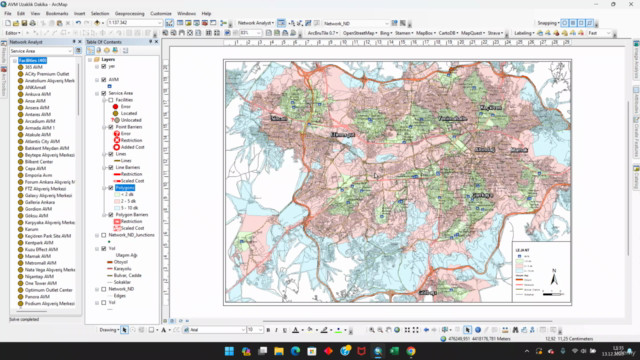Collapse the Facilities (40) tree node
This screenshot has height=360, width=640.
tap(15, 60)
